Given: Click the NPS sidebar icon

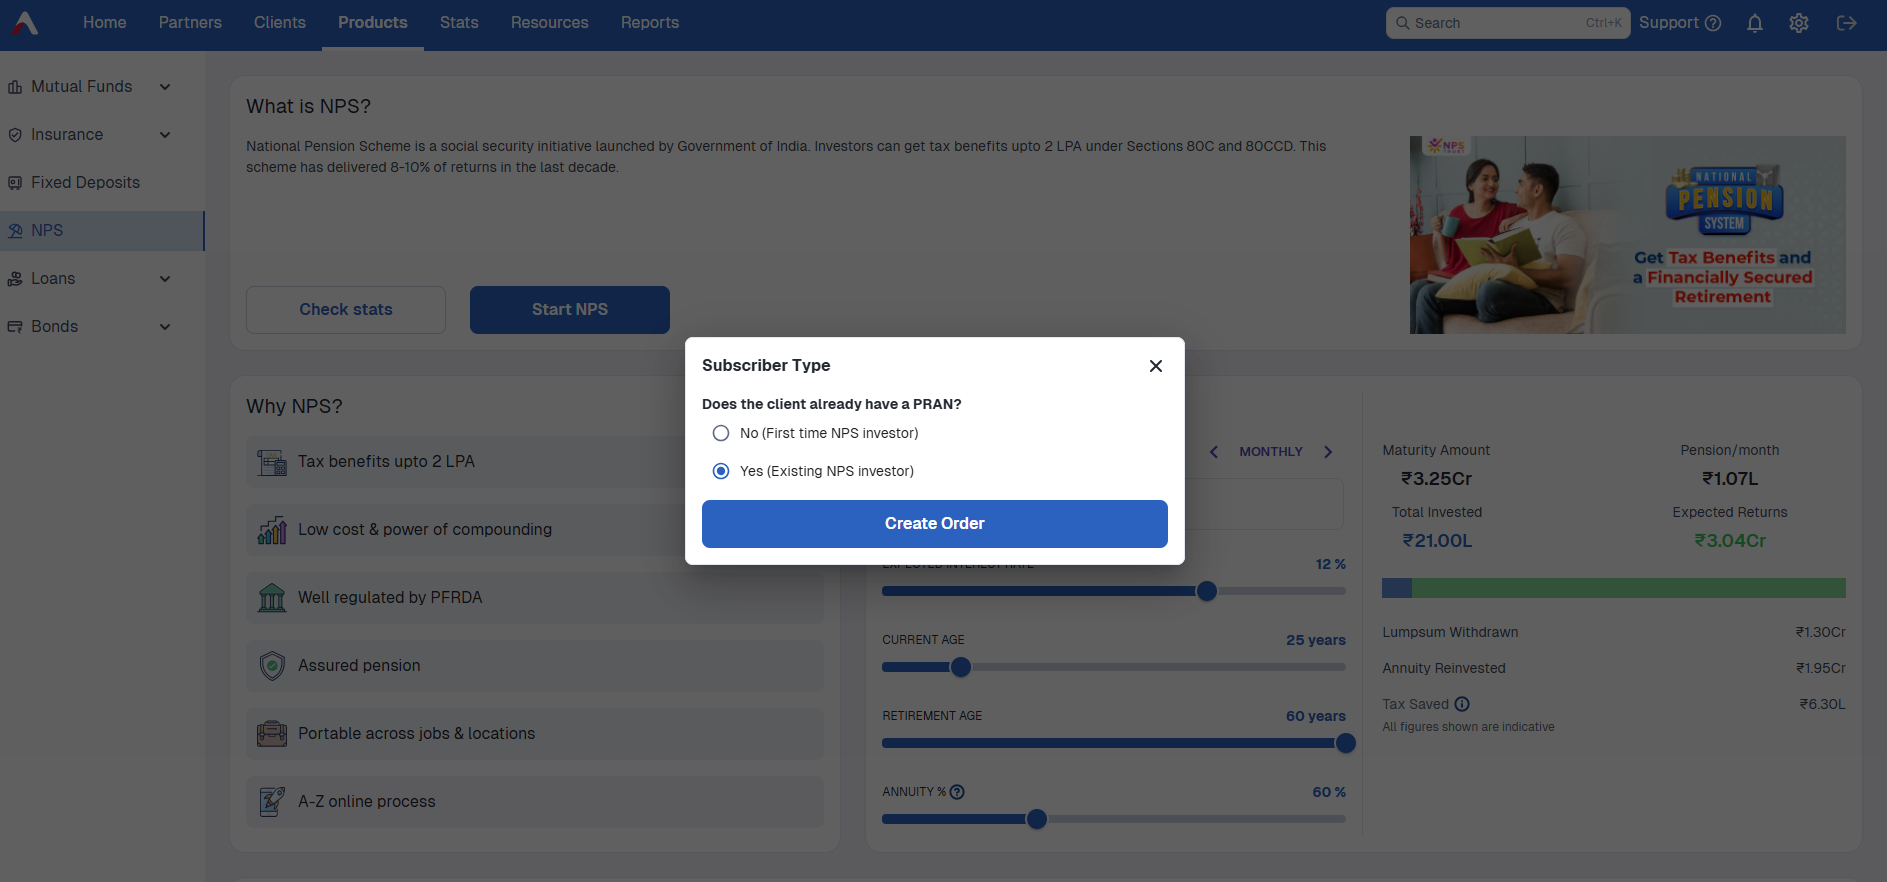Looking at the screenshot, I should (x=15, y=231).
